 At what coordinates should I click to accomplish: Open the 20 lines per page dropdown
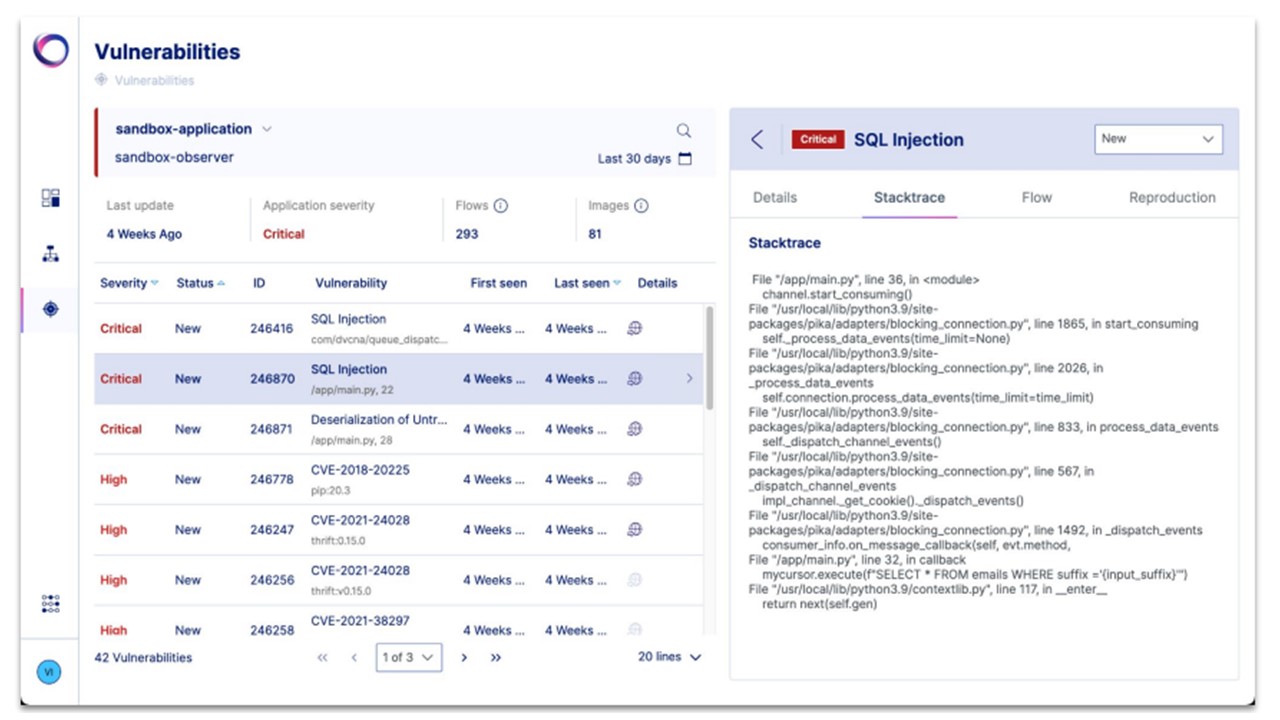point(670,657)
